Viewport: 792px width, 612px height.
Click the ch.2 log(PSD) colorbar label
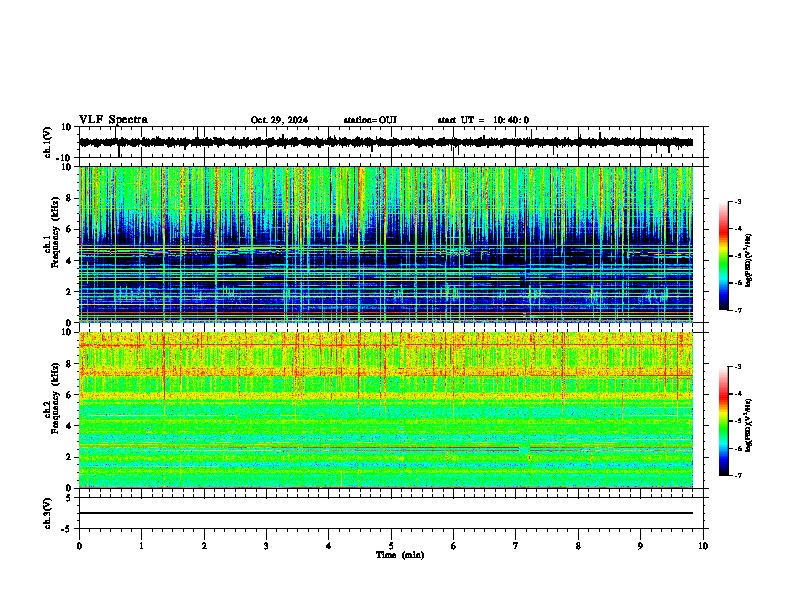coord(749,425)
